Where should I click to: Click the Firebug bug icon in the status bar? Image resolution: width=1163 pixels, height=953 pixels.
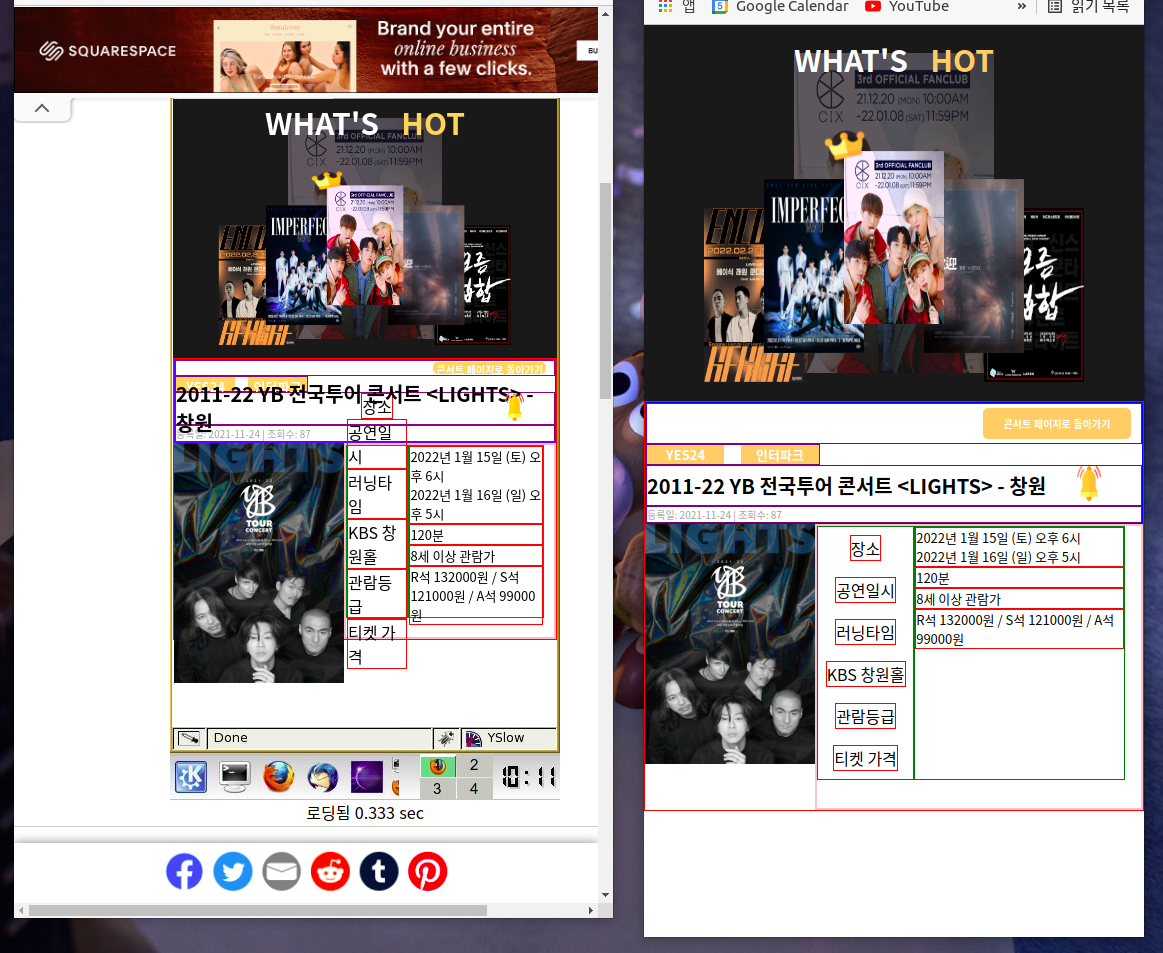[446, 738]
